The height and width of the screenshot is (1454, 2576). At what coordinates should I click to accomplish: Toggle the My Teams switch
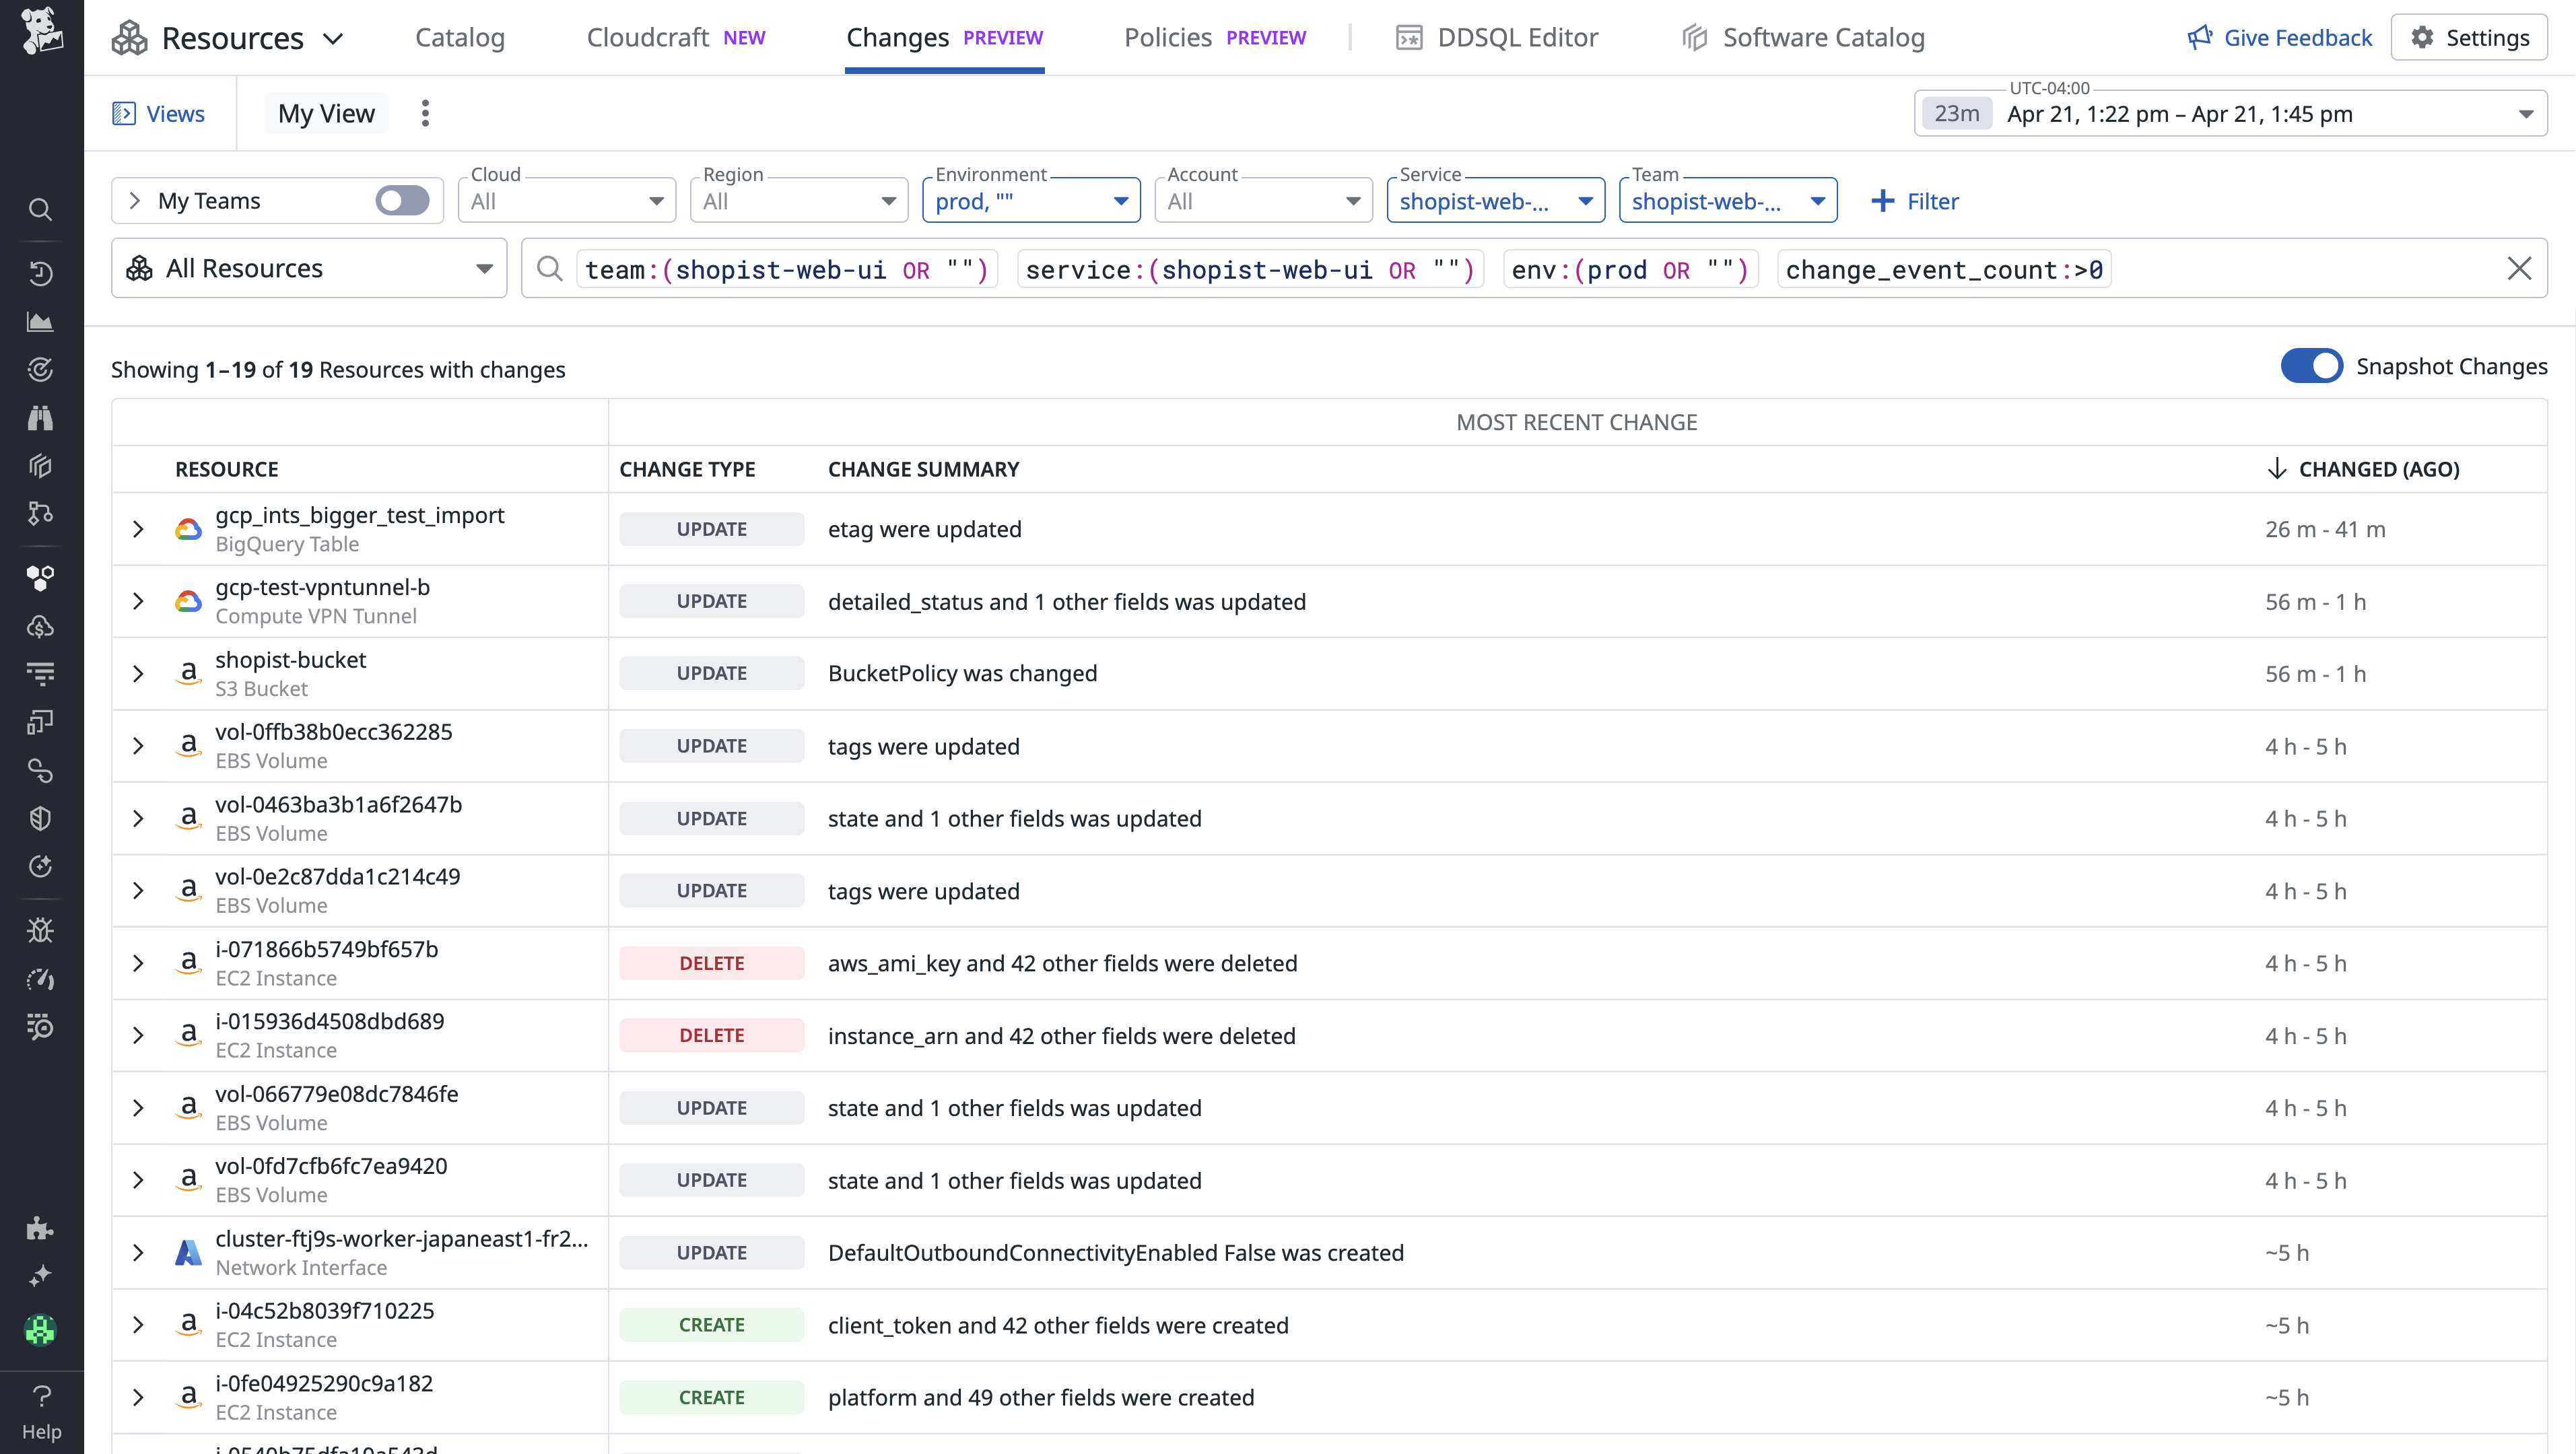point(401,200)
